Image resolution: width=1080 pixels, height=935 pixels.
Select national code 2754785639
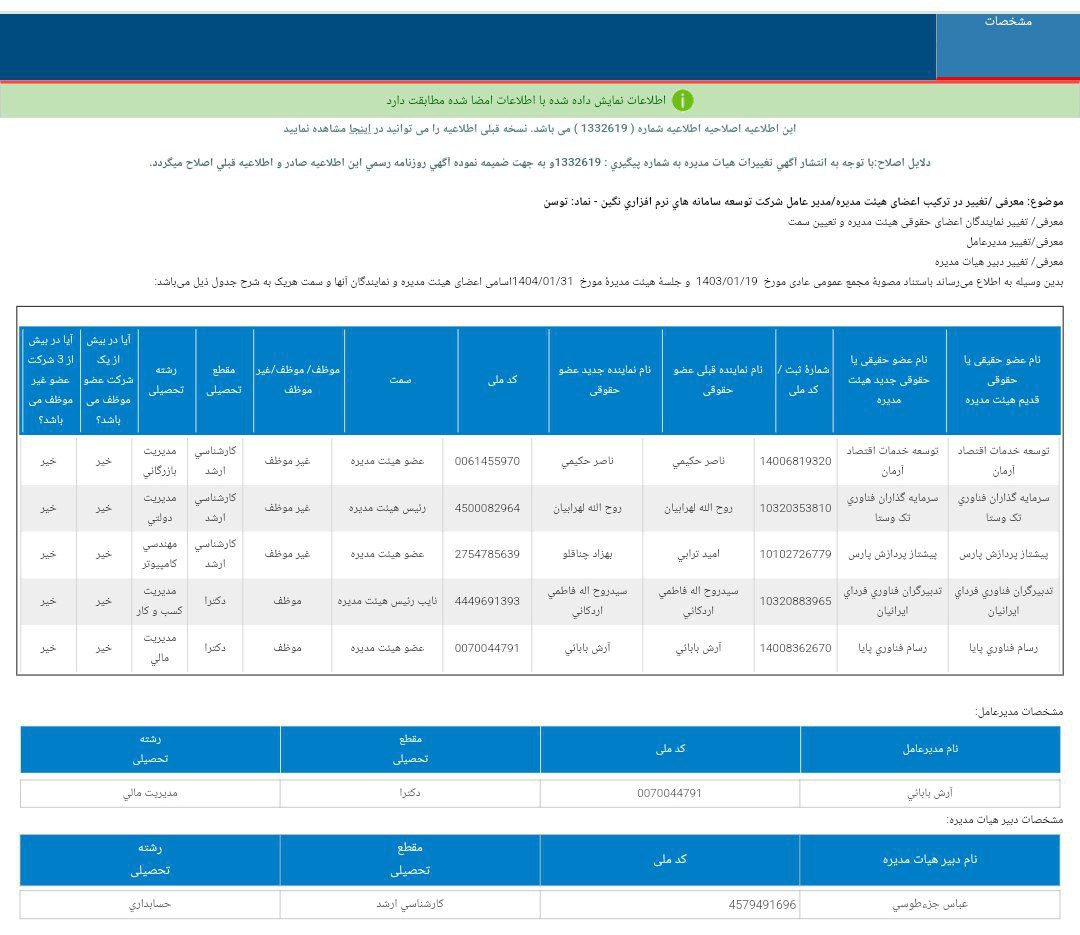click(x=487, y=554)
